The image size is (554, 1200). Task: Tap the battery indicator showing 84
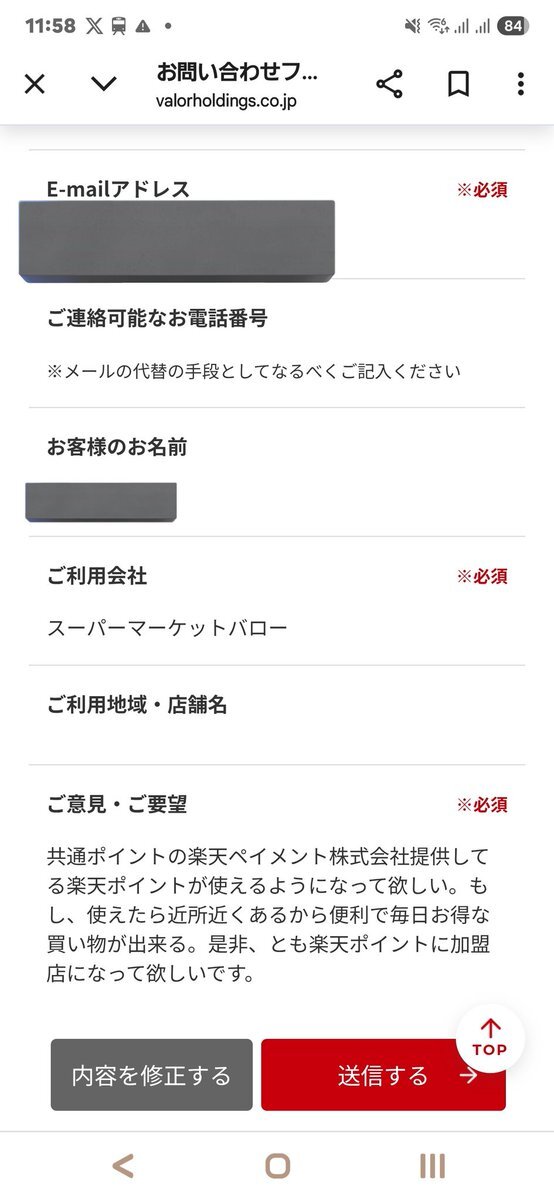click(512, 26)
